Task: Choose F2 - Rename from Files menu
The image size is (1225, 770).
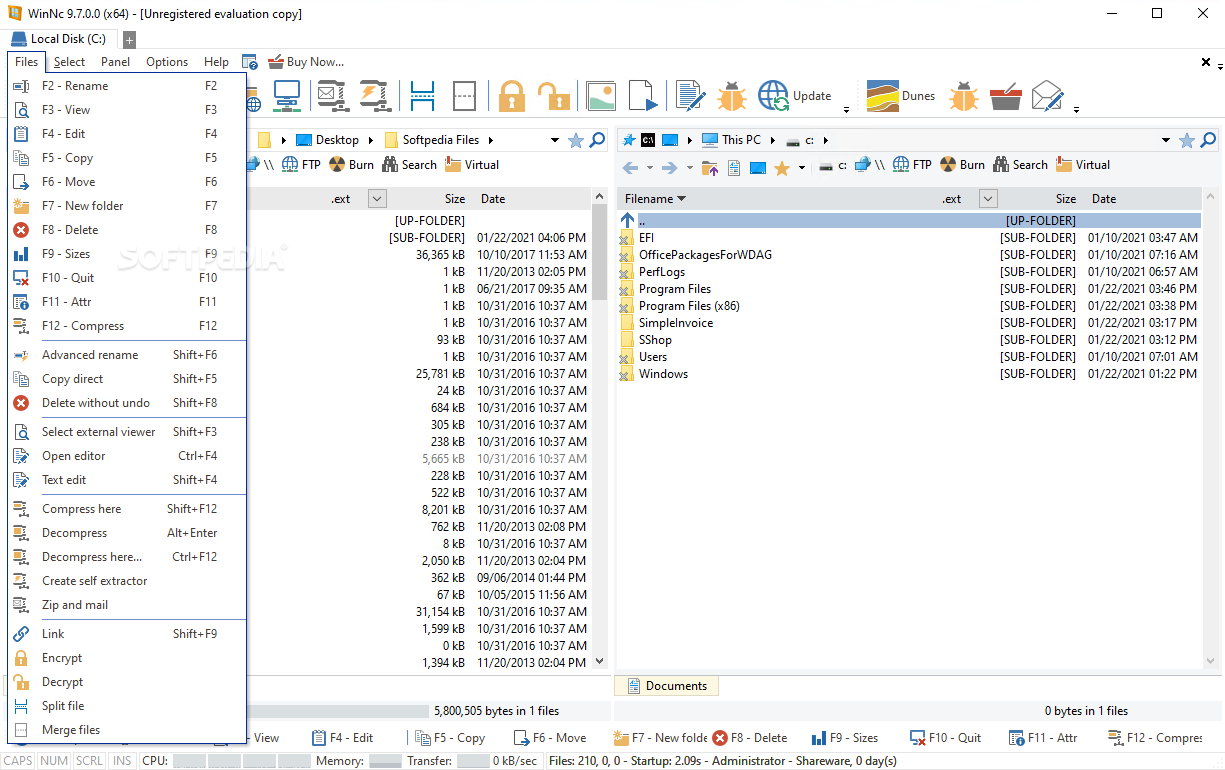Action: coord(127,86)
